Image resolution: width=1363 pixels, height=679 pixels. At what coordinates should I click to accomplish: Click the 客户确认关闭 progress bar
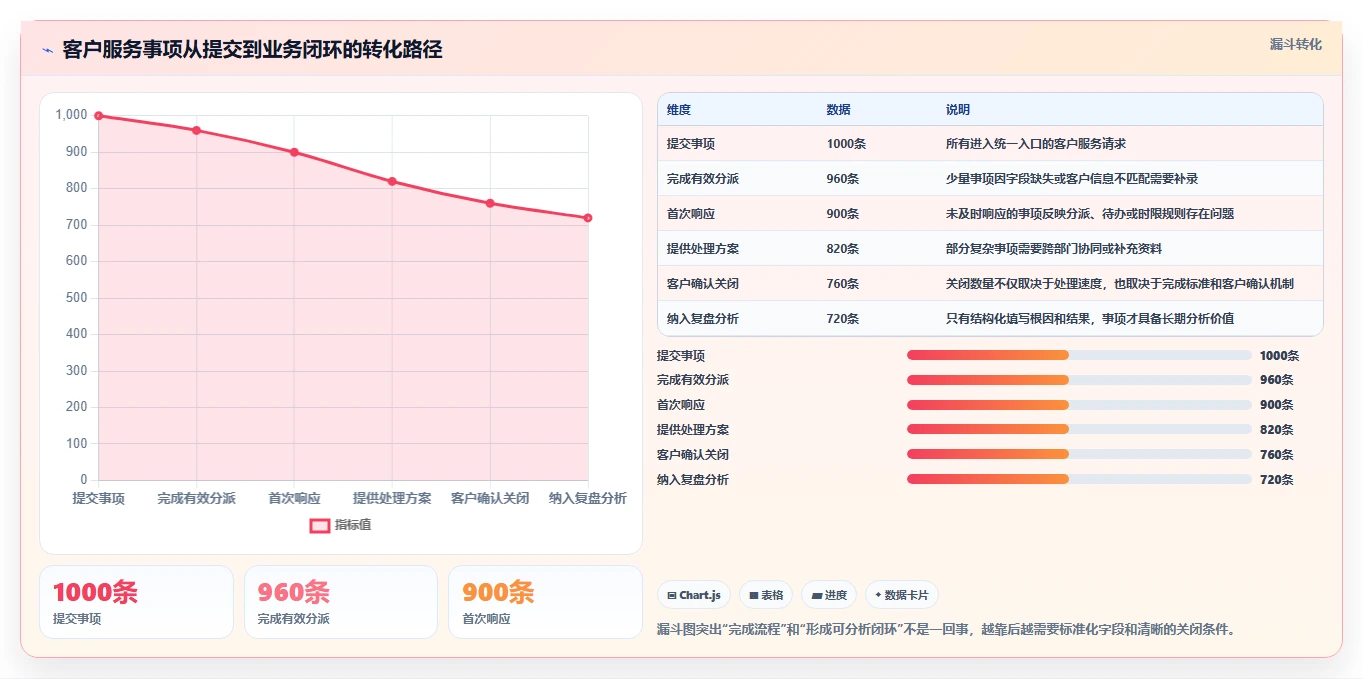click(x=1079, y=455)
